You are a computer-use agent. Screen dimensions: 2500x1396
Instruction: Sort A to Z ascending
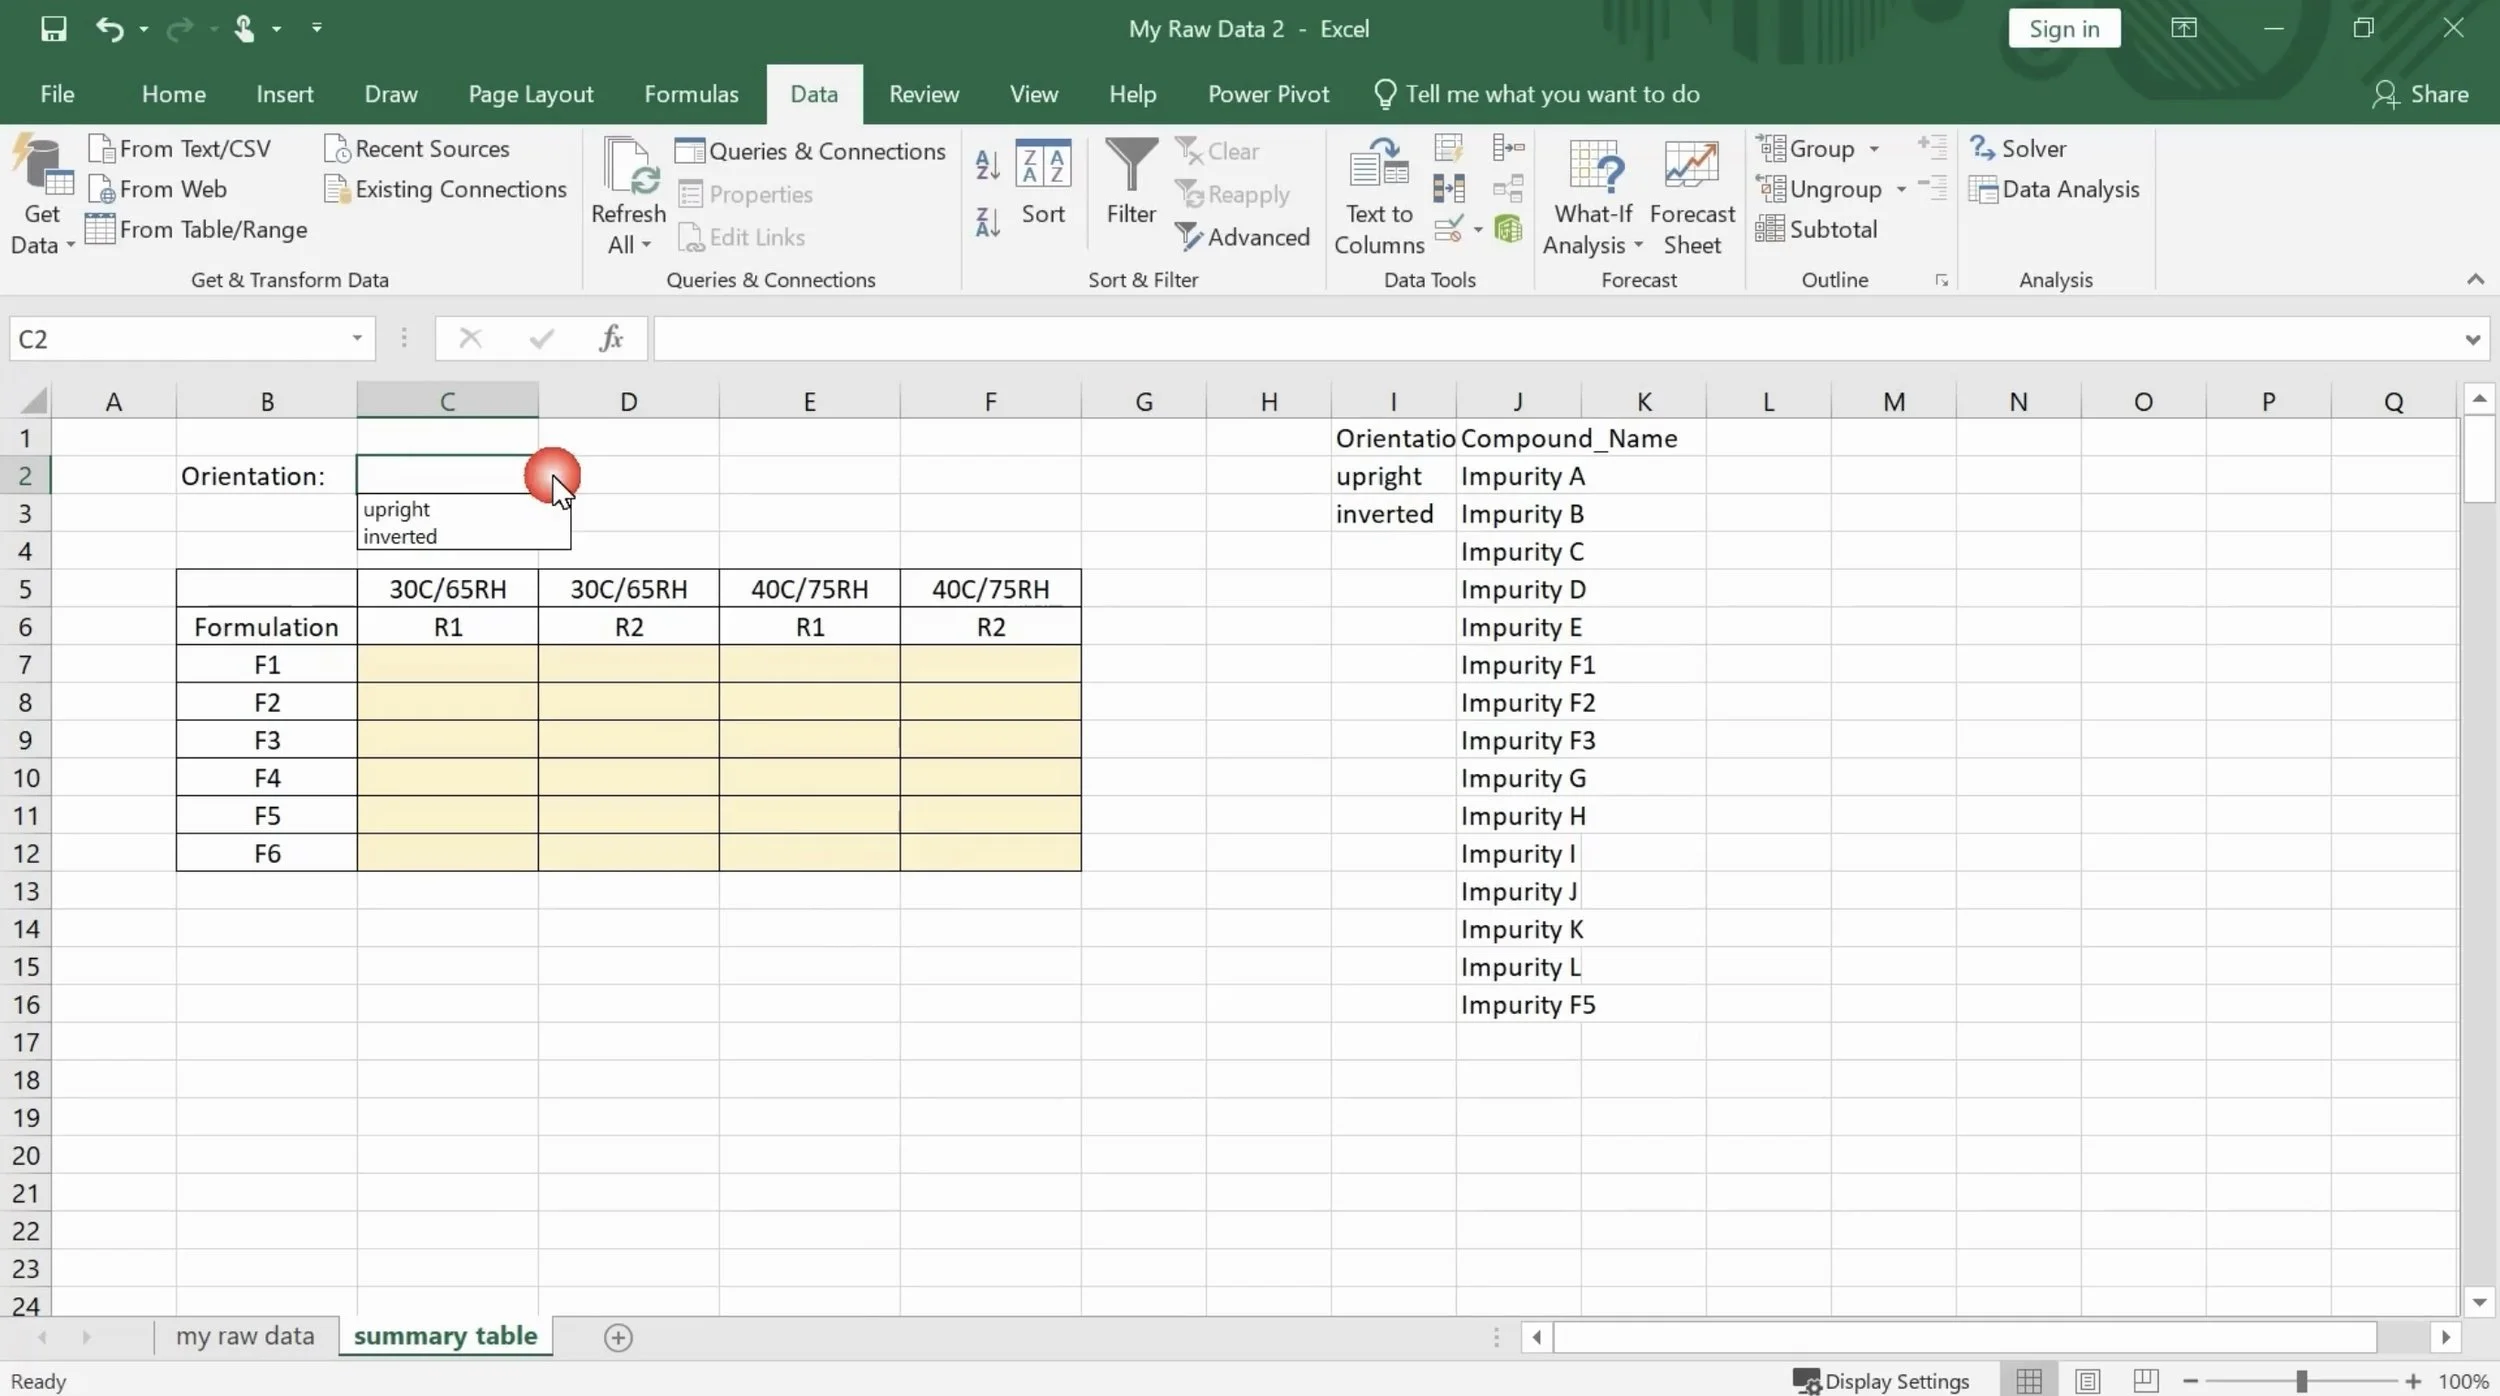click(987, 165)
